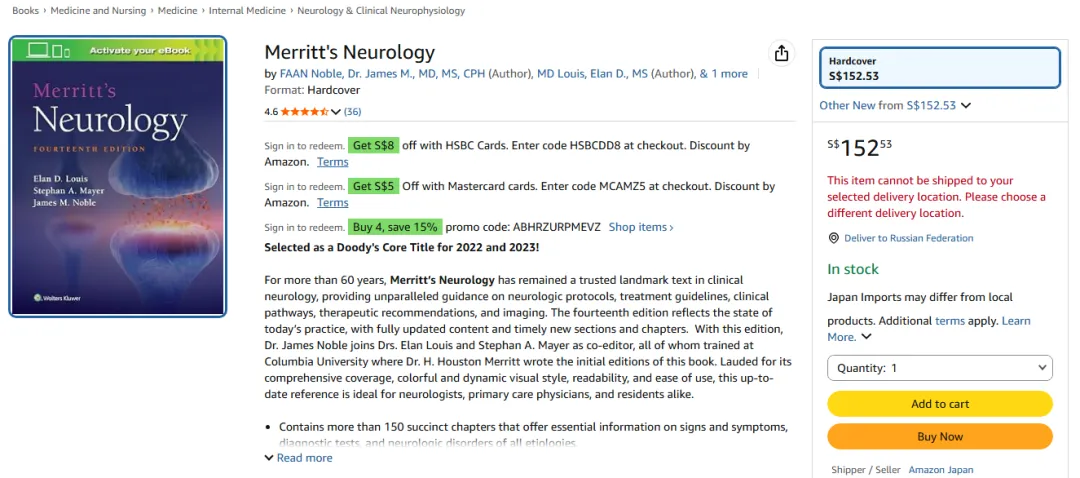
Task: Expand description with Read more
Action: pyautogui.click(x=298, y=458)
